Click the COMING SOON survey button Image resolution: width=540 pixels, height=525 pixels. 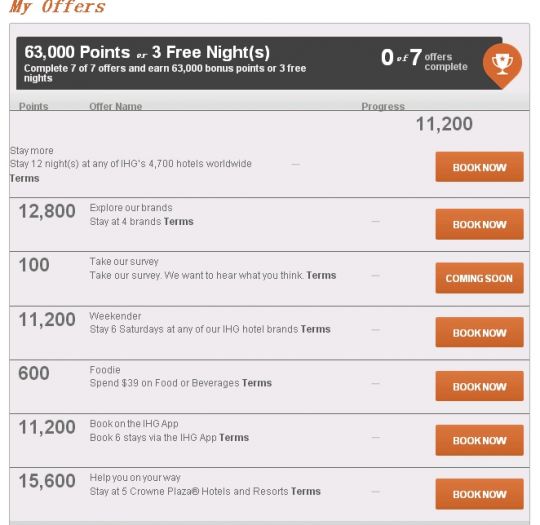[x=479, y=278]
